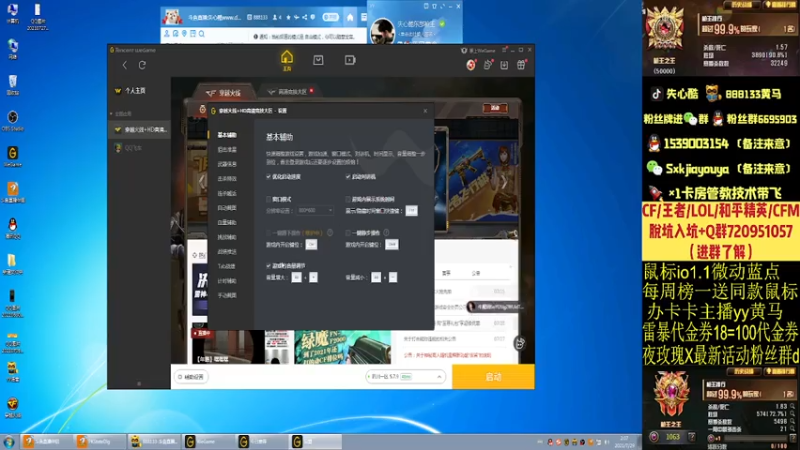Image resolution: width=800 pixels, height=450 pixels.
Task: Toggle the game volume adjustment checkbox
Action: [268, 266]
